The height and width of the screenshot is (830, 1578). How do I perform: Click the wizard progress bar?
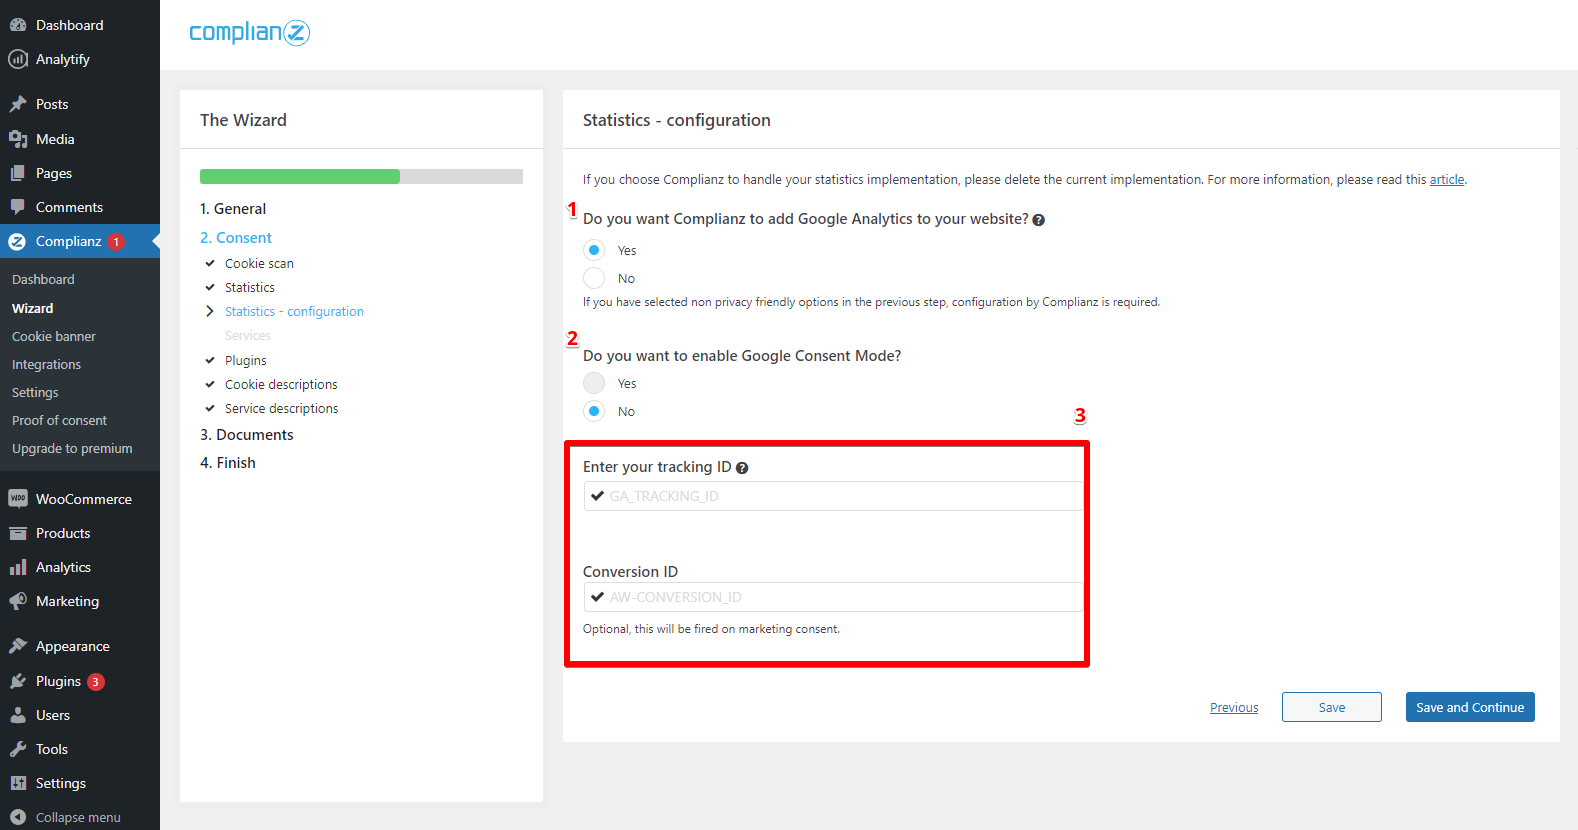point(361,177)
